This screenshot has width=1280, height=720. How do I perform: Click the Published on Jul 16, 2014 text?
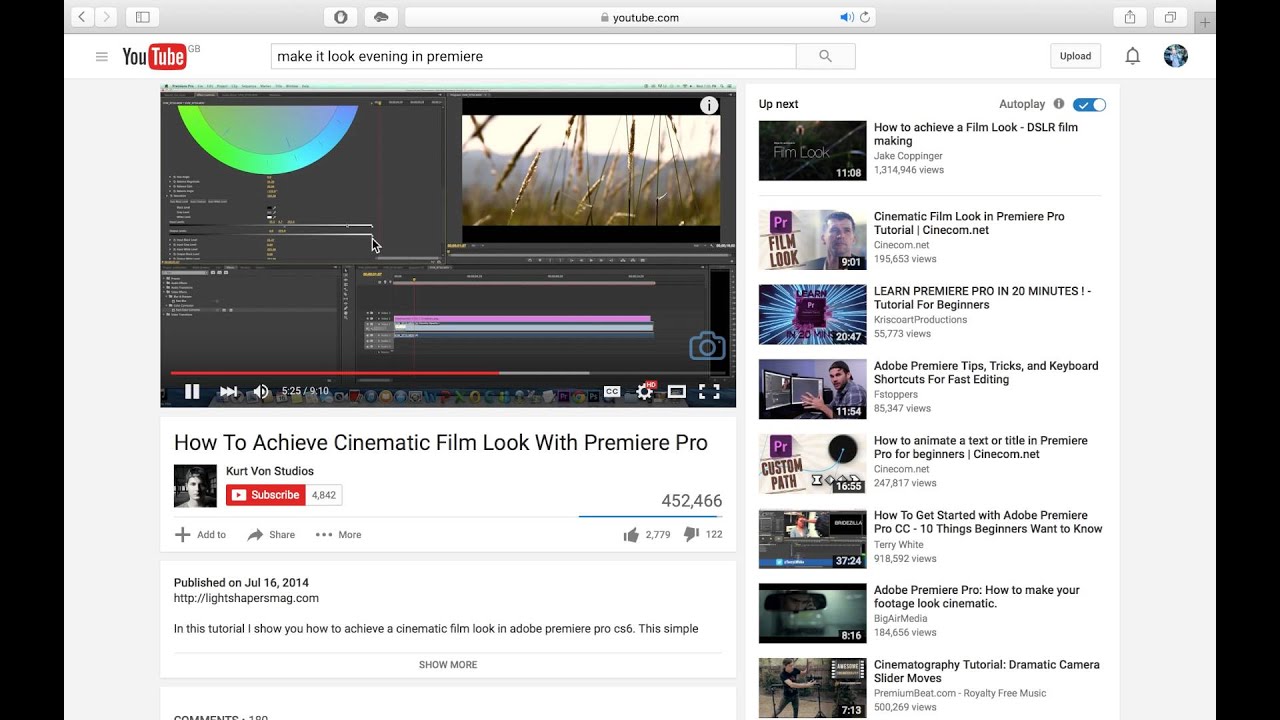click(241, 583)
